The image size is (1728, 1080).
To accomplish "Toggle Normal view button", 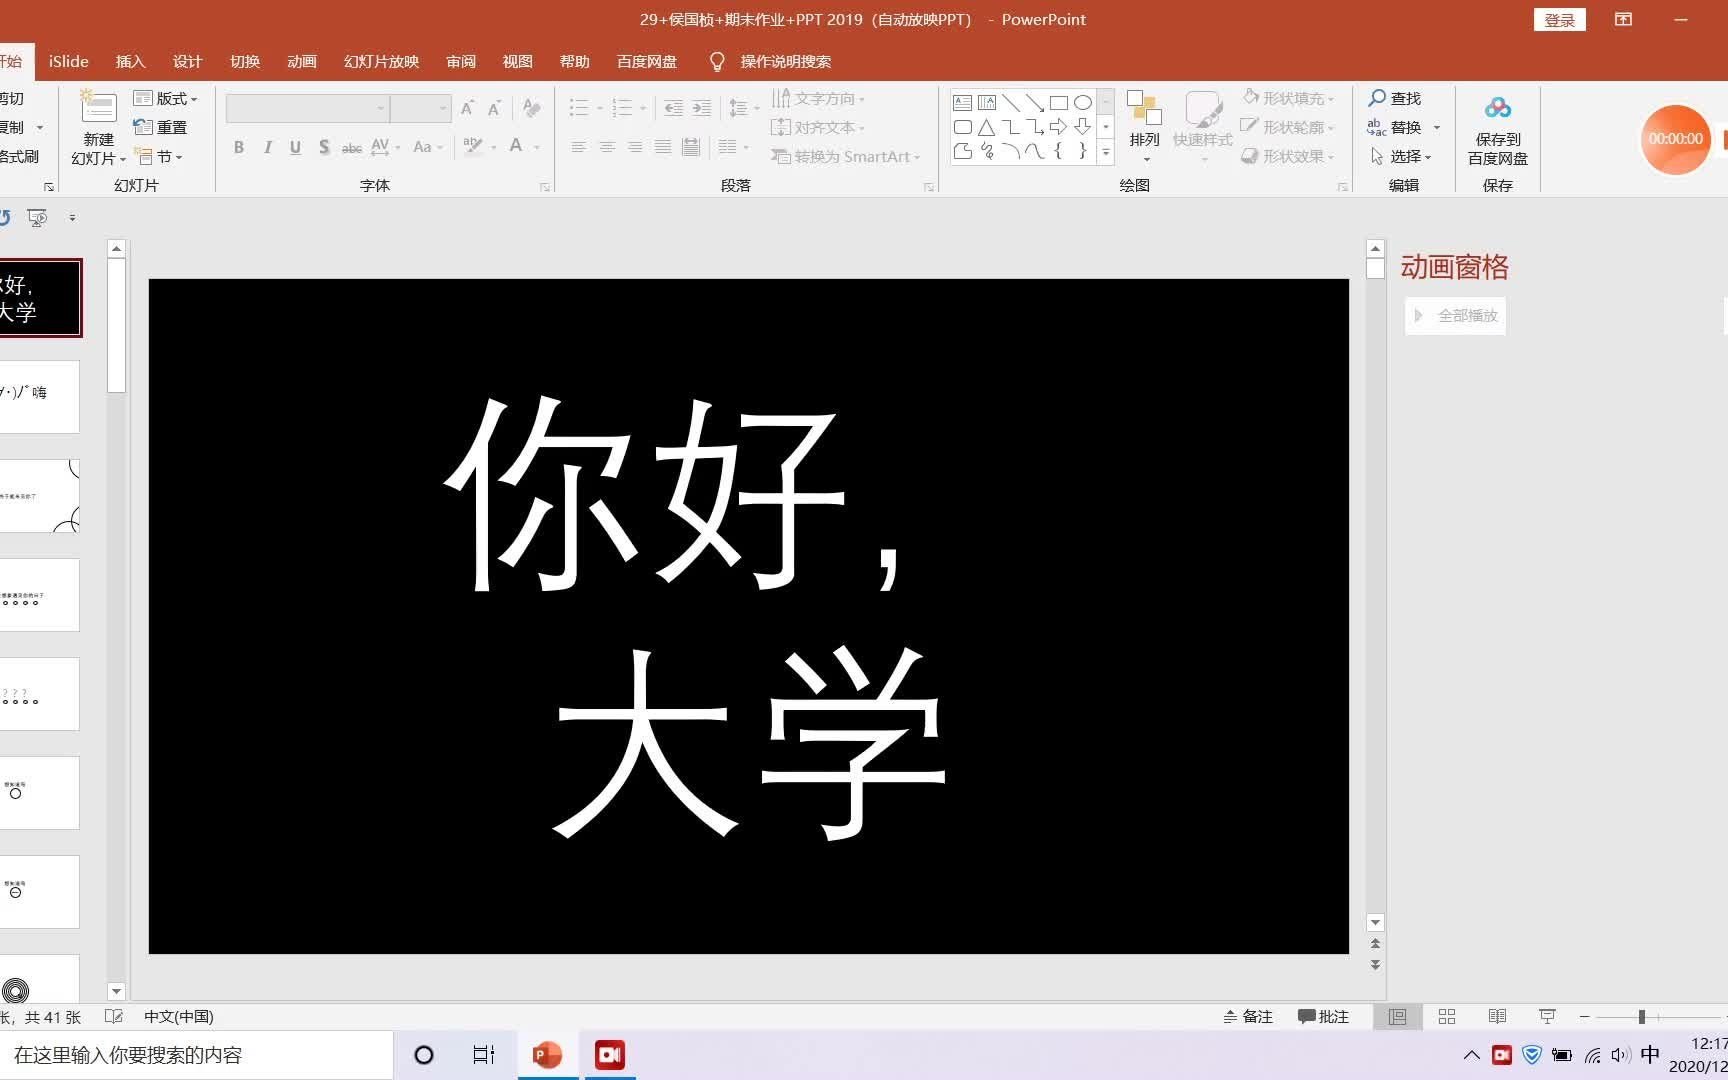I will pyautogui.click(x=1397, y=1016).
